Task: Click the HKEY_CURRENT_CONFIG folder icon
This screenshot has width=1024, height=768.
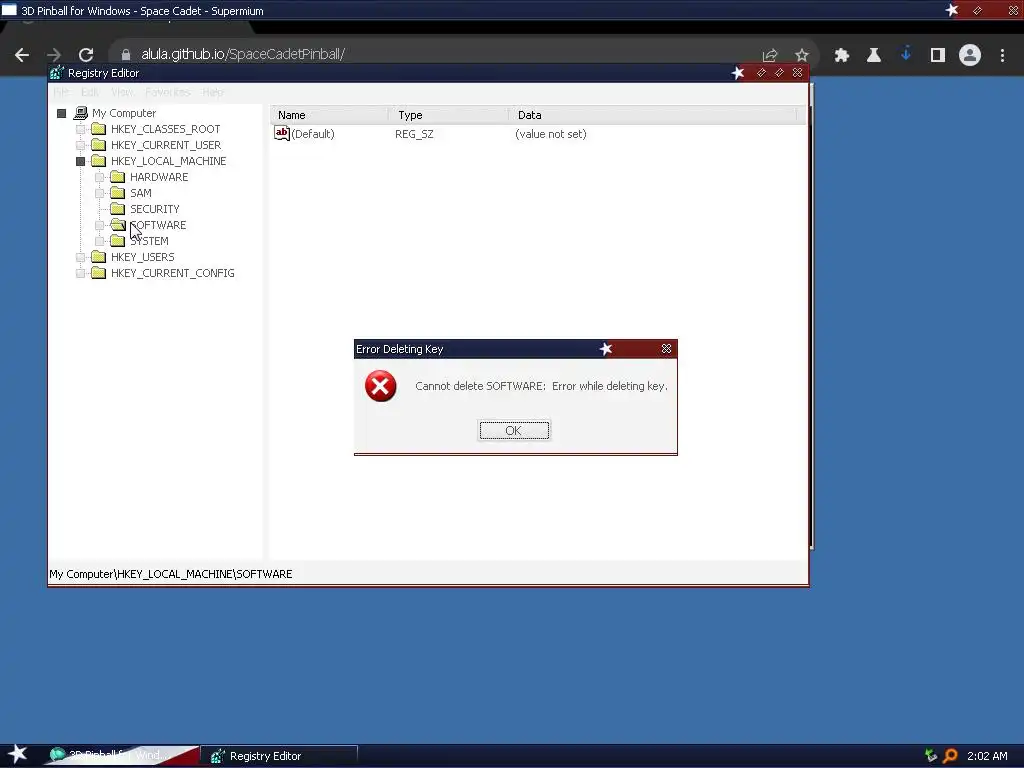Action: (x=99, y=273)
